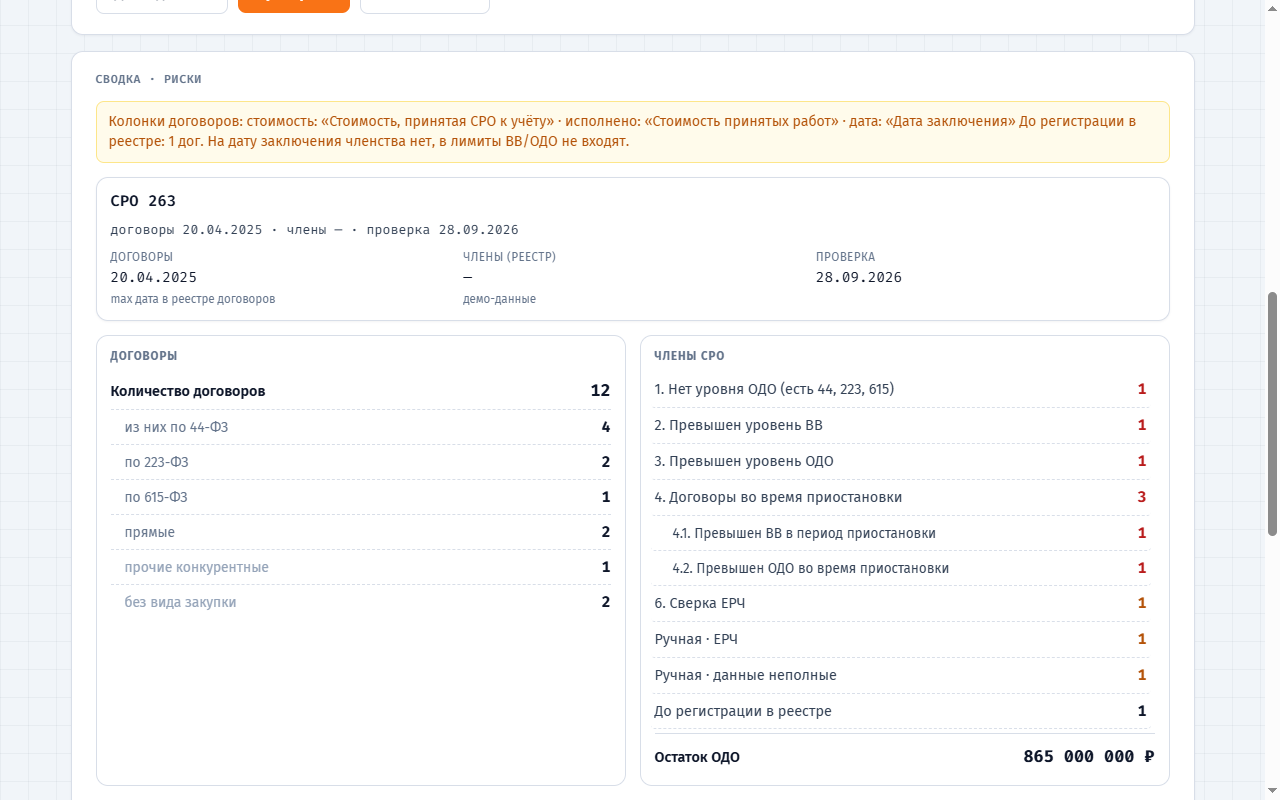Click the СРО 263 heading
The height and width of the screenshot is (800, 1280).
point(143,201)
